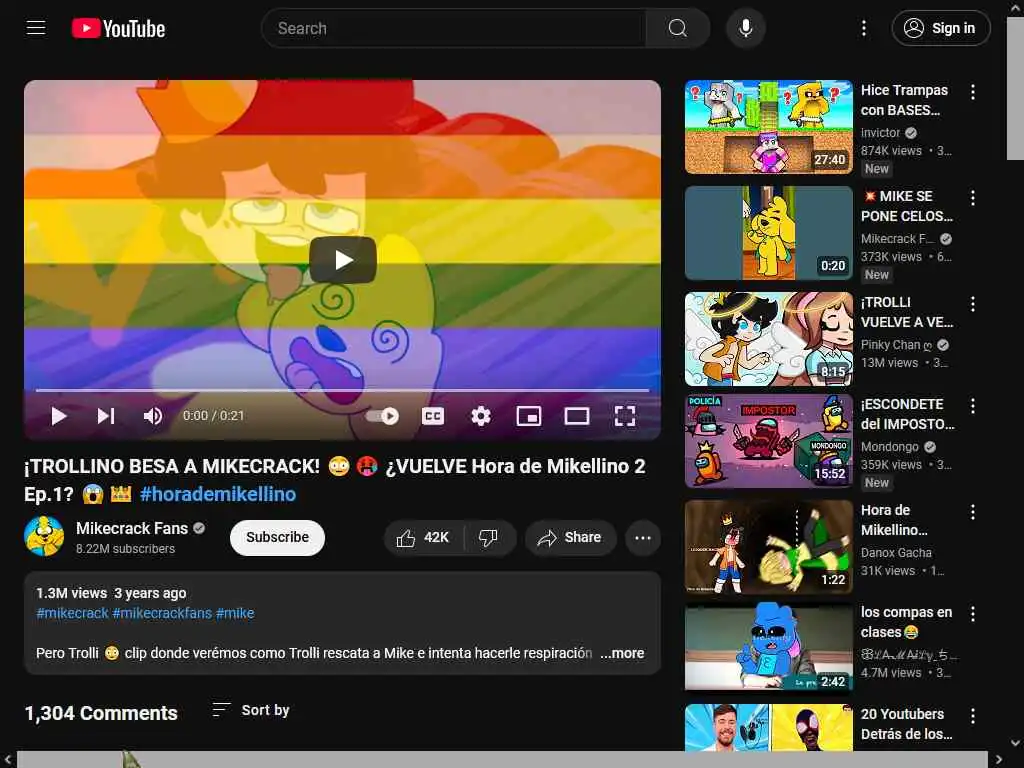Screen dimensions: 1024x768
Task: Open the Pinky Chan channel name
Action: coord(895,345)
